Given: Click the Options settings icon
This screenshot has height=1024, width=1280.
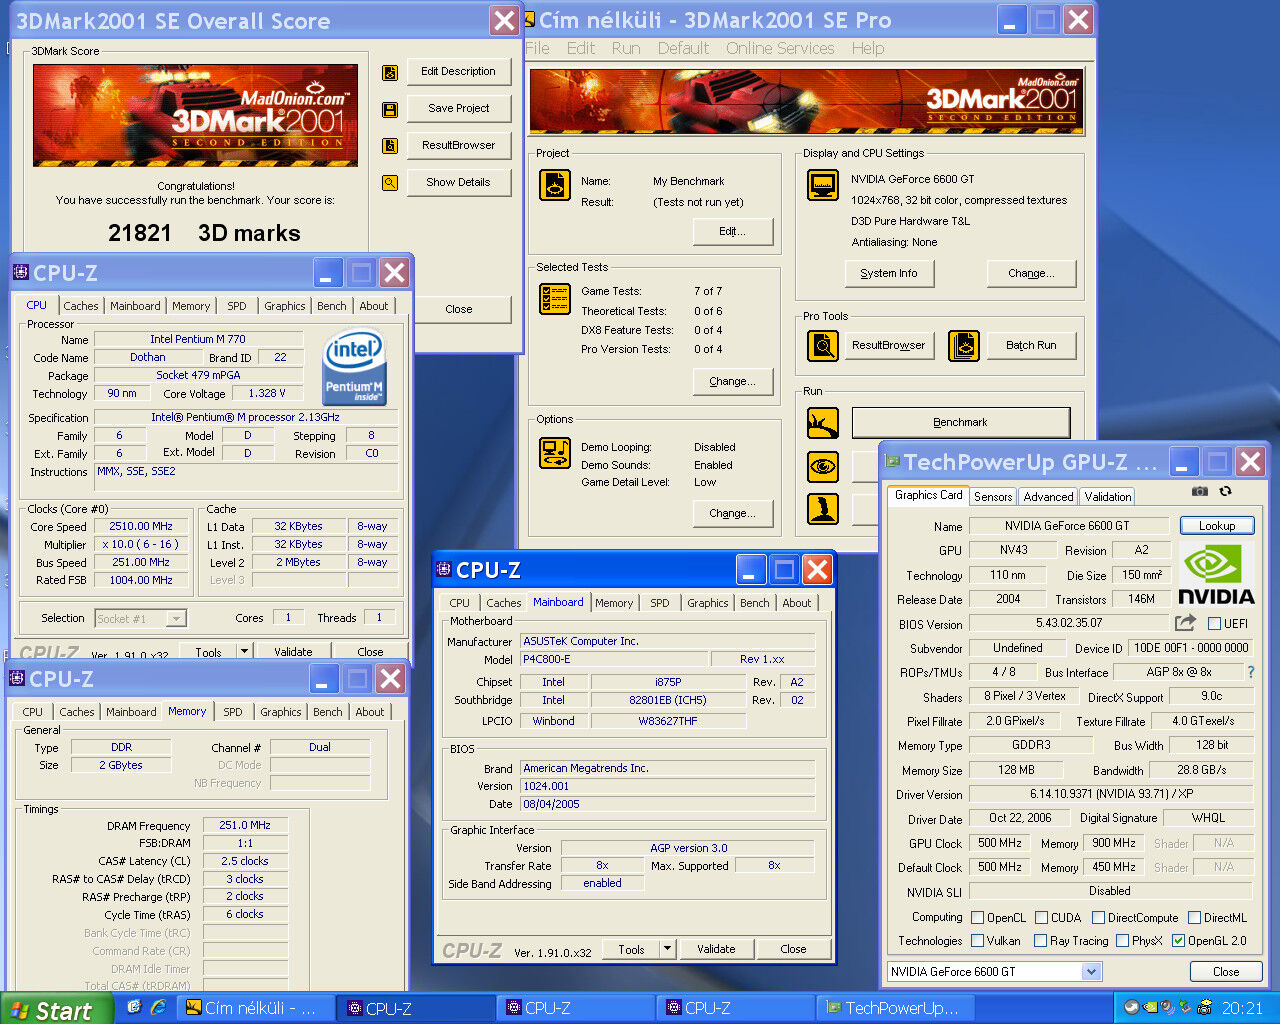Looking at the screenshot, I should click(x=555, y=453).
